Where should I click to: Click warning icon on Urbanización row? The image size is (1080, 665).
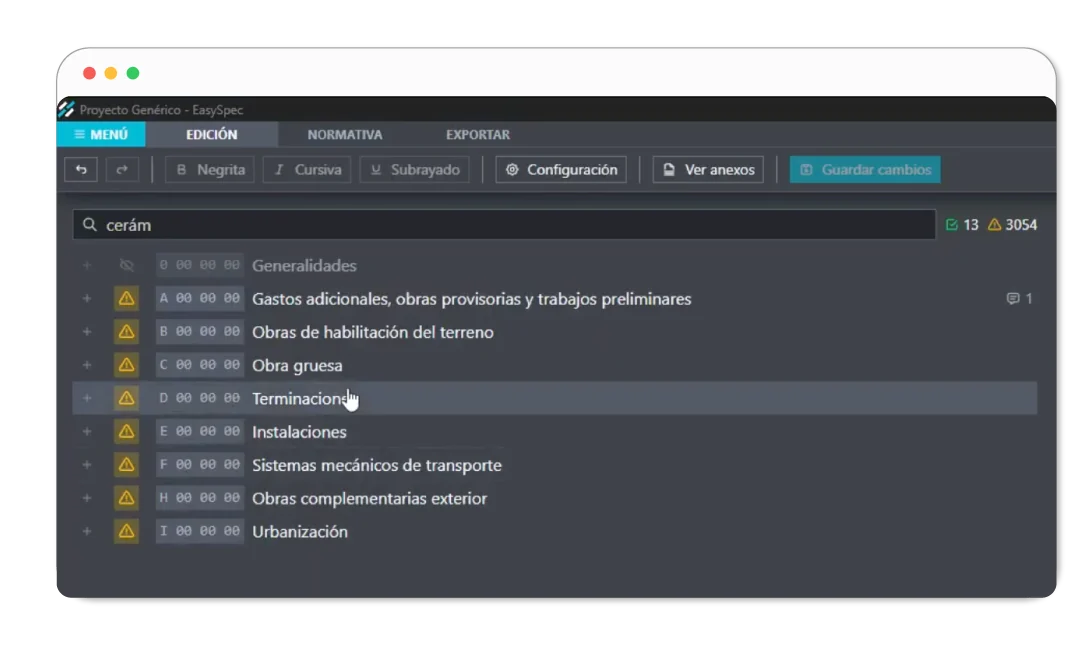coord(126,531)
